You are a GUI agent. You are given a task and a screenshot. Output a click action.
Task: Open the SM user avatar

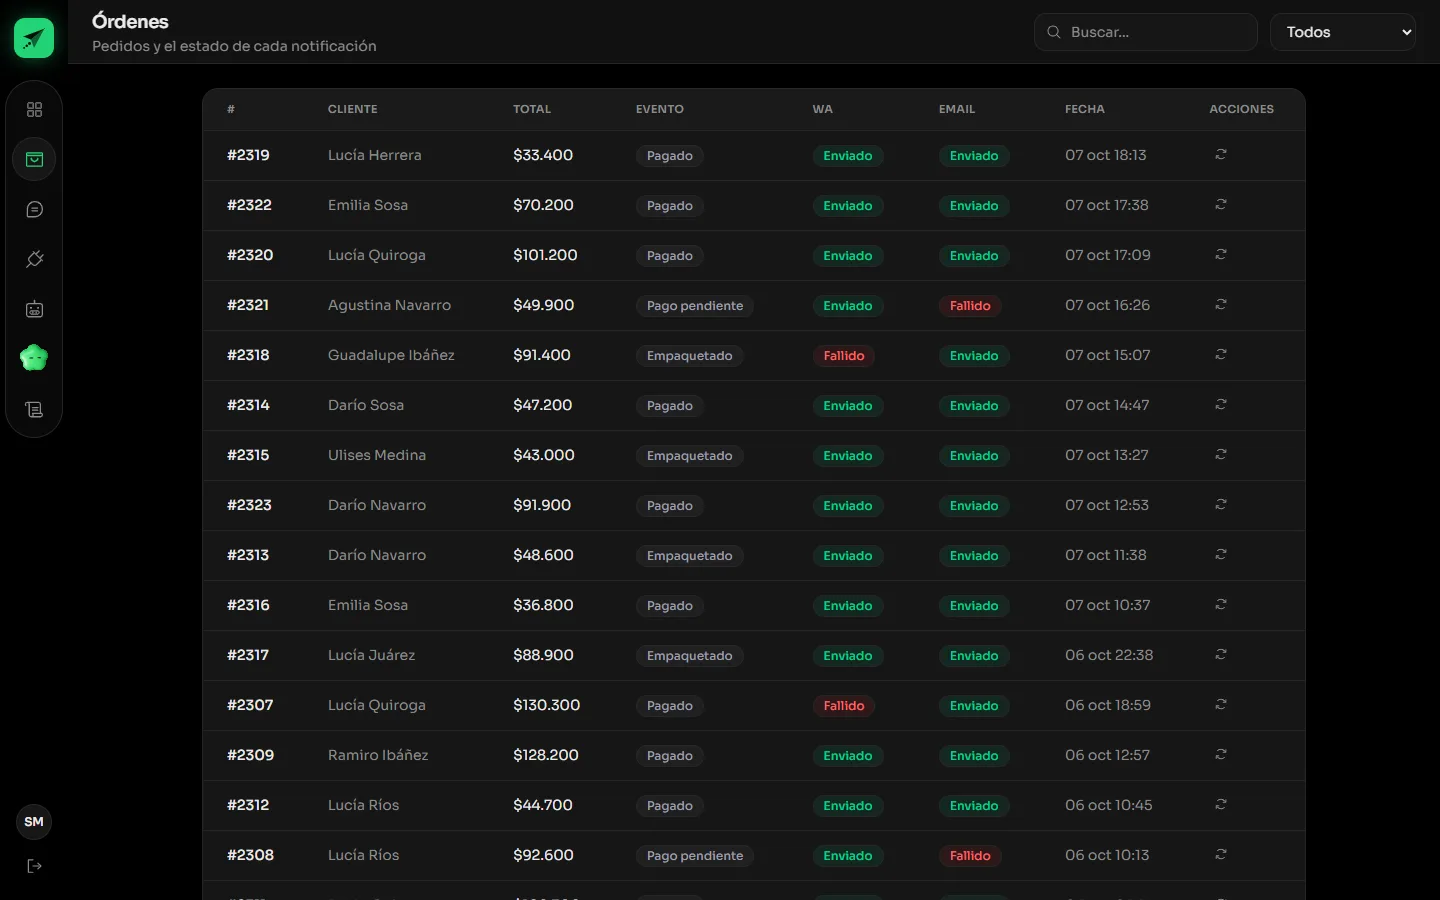34,822
